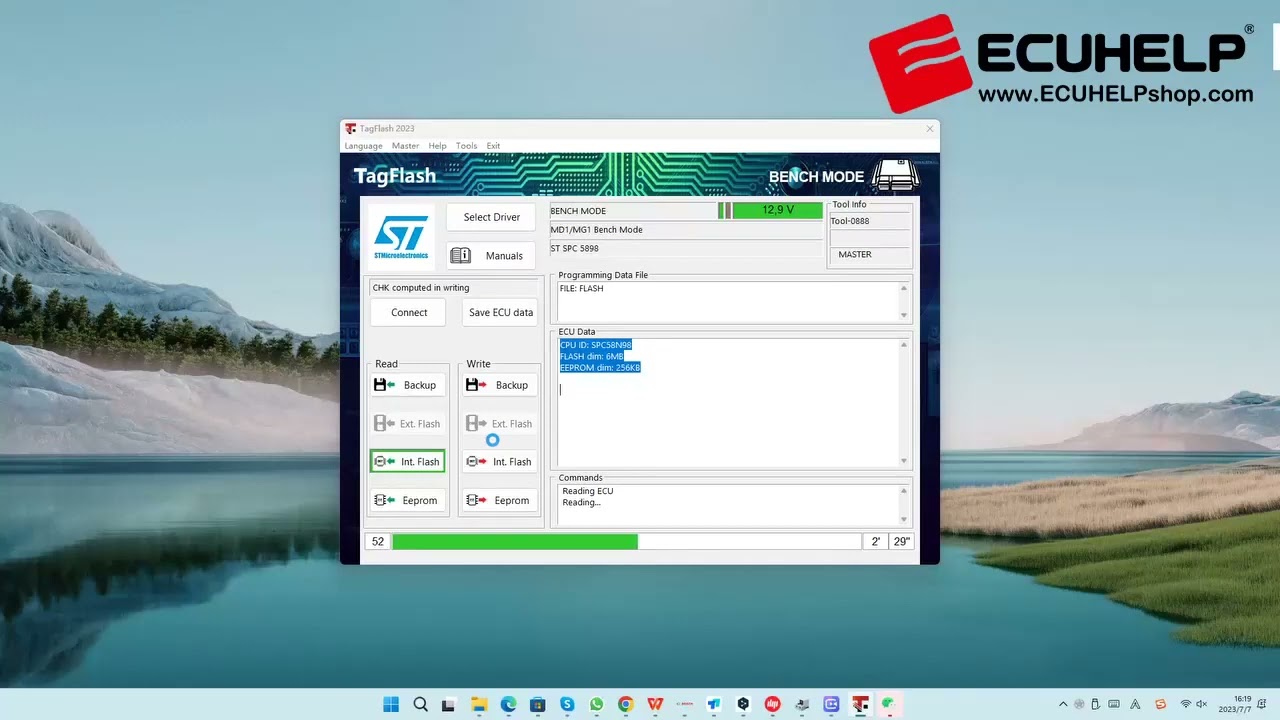1280x720 pixels.
Task: Click the Programming Data File scroll down arrow
Action: [x=904, y=315]
